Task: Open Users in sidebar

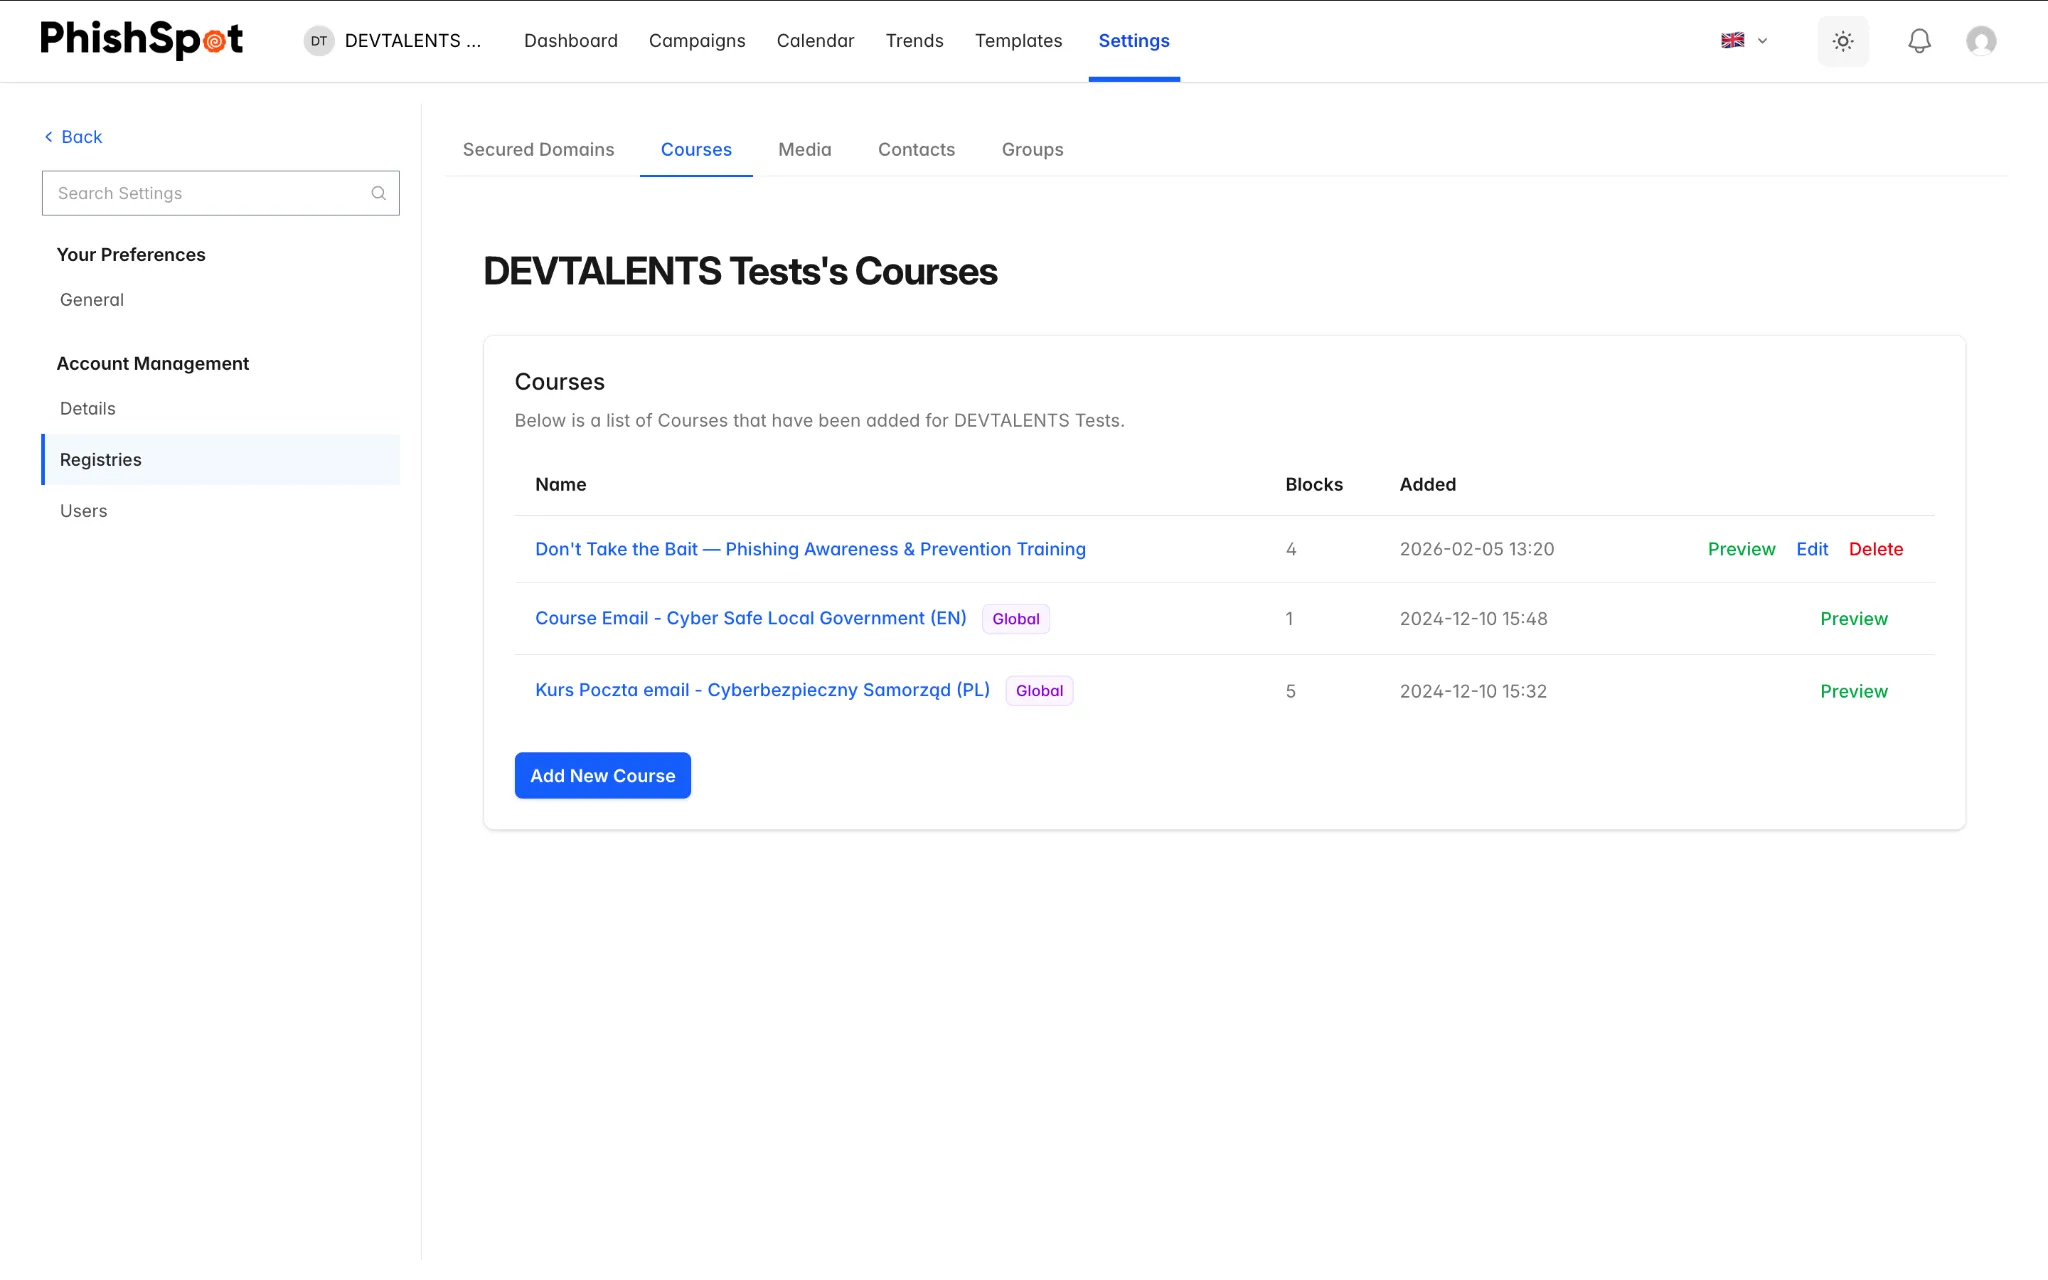Action: click(x=84, y=511)
